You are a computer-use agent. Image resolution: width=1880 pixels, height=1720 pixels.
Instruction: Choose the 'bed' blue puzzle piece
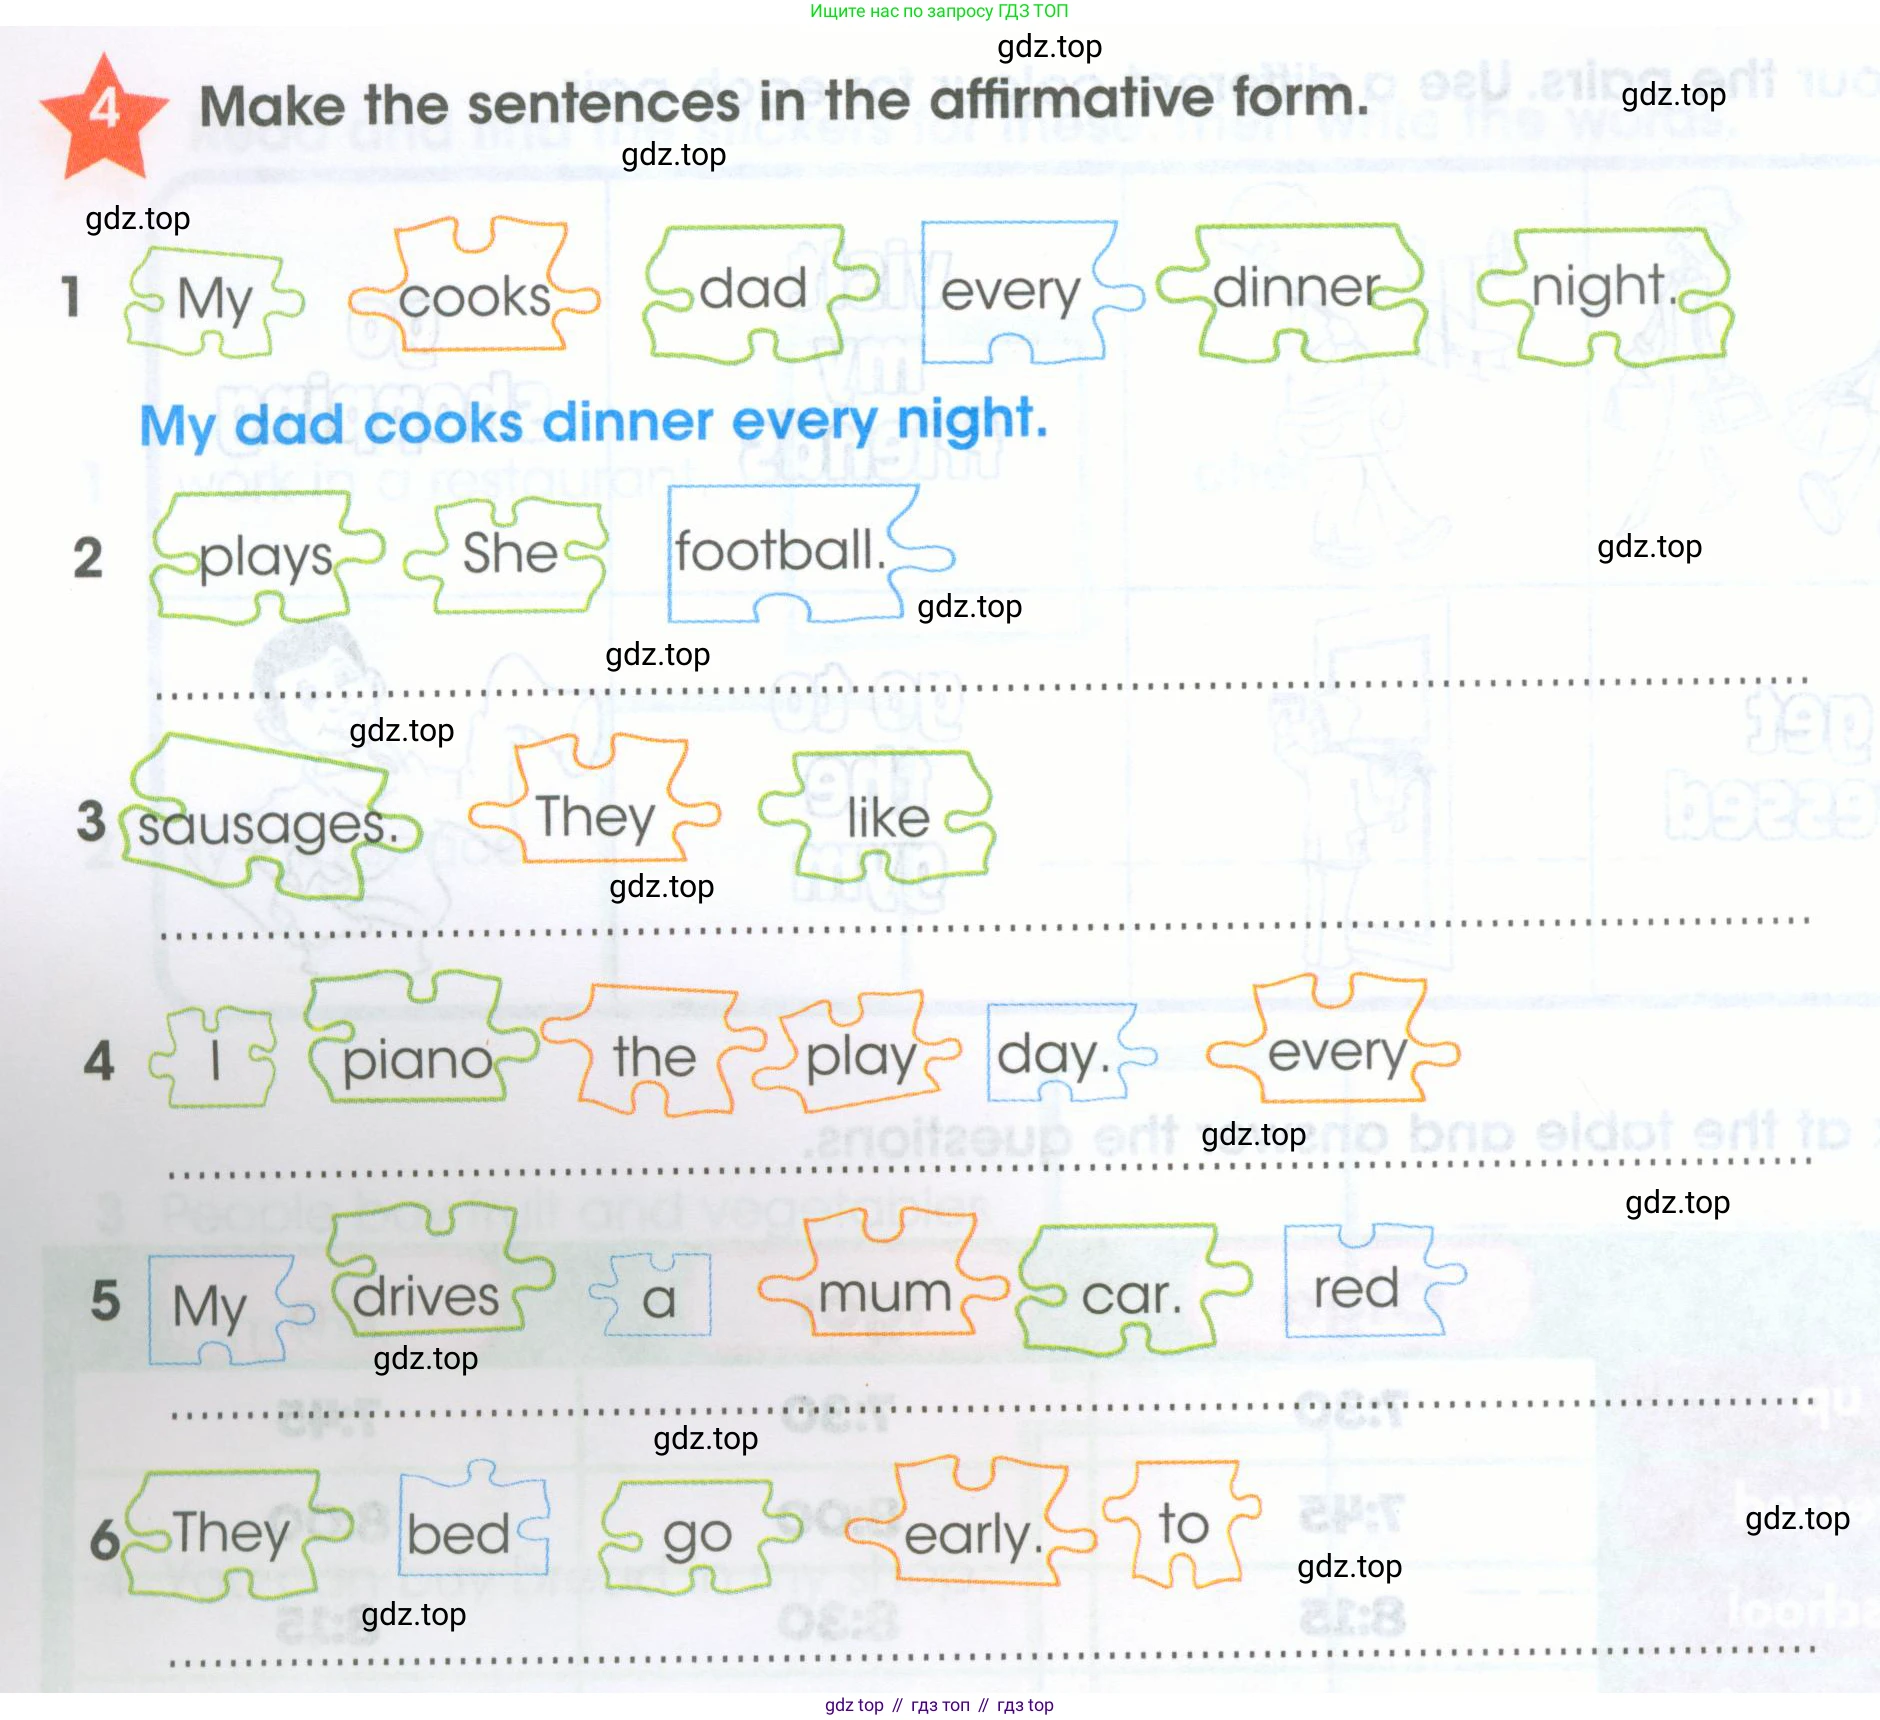tap(473, 1519)
